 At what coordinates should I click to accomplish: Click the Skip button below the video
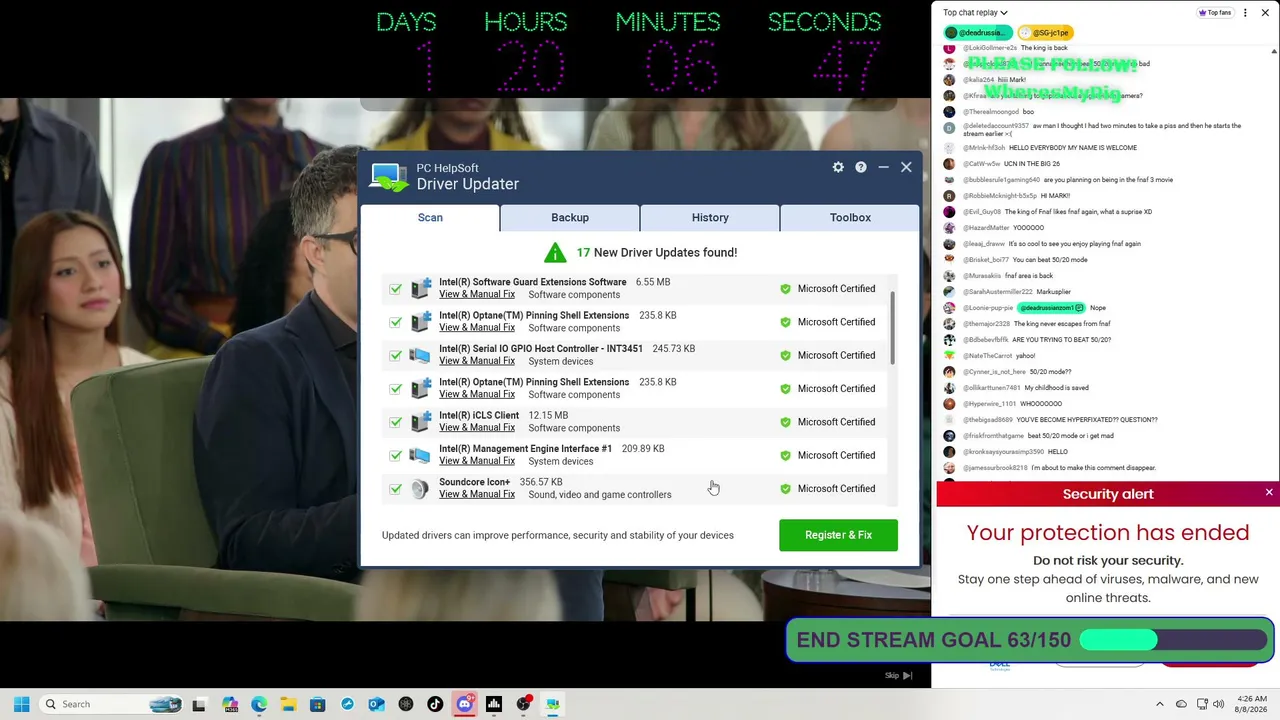pyautogui.click(x=898, y=676)
